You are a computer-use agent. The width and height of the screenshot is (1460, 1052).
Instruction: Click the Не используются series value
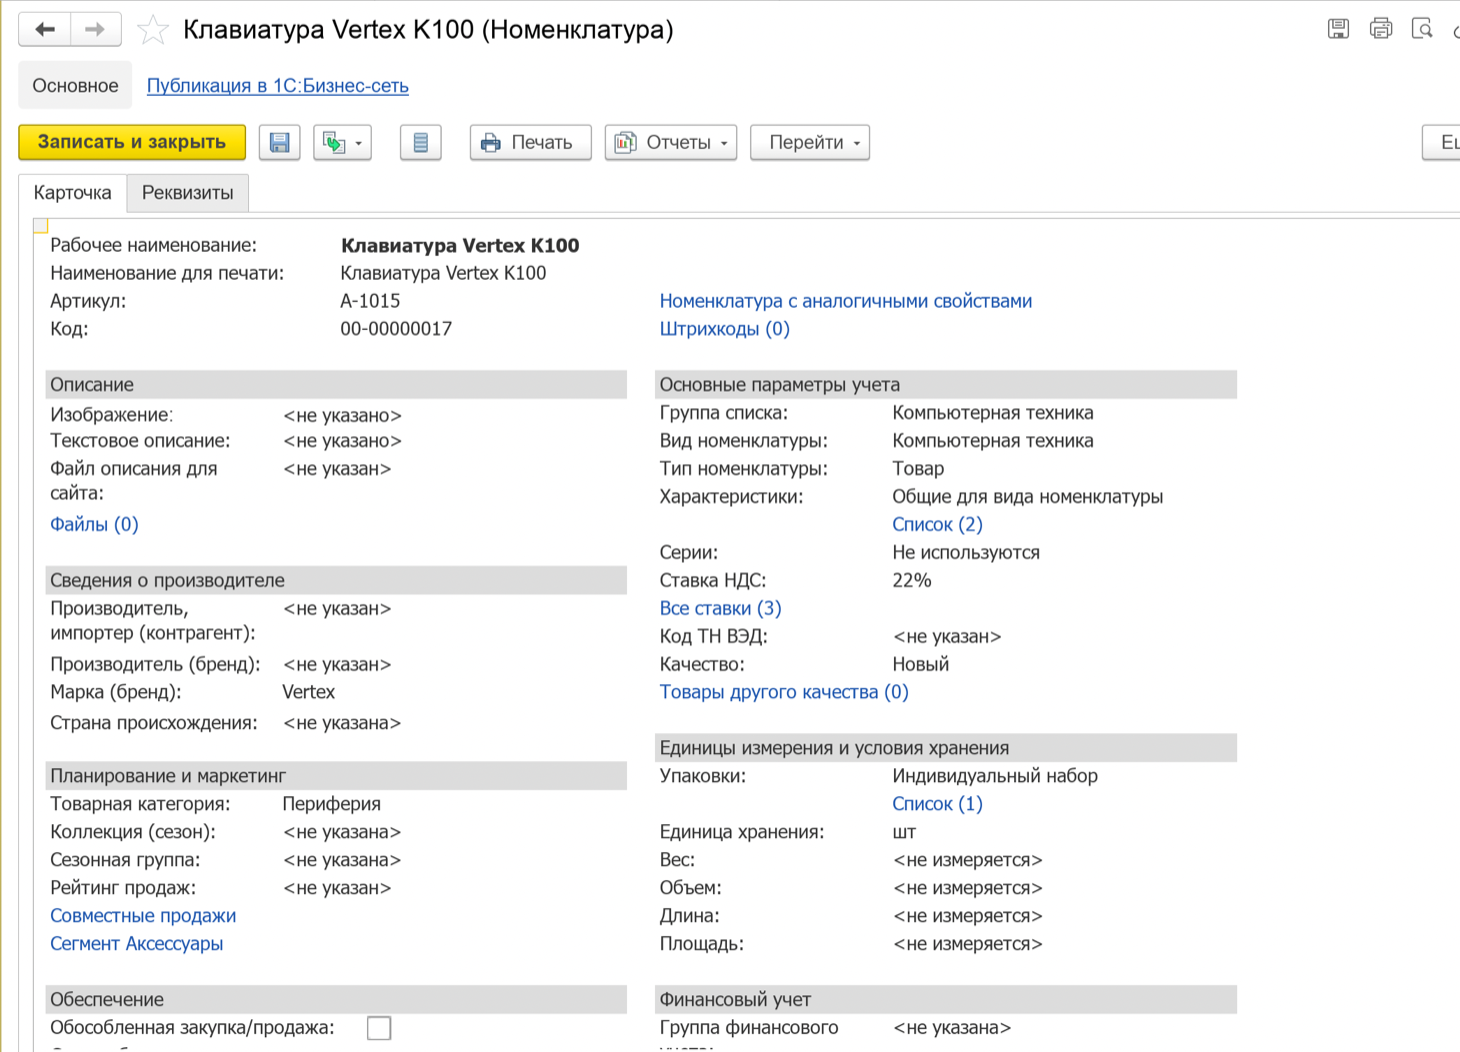[x=966, y=552]
